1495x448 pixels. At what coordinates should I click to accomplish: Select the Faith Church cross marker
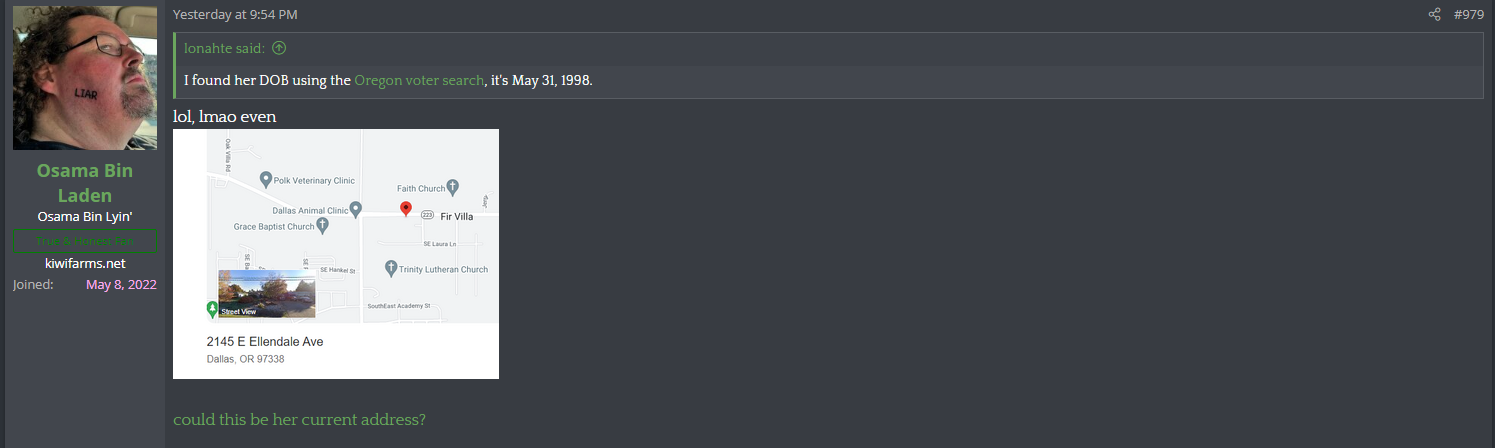[452, 187]
